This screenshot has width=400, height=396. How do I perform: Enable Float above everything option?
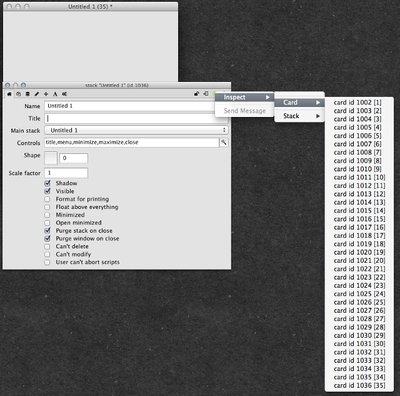47,207
